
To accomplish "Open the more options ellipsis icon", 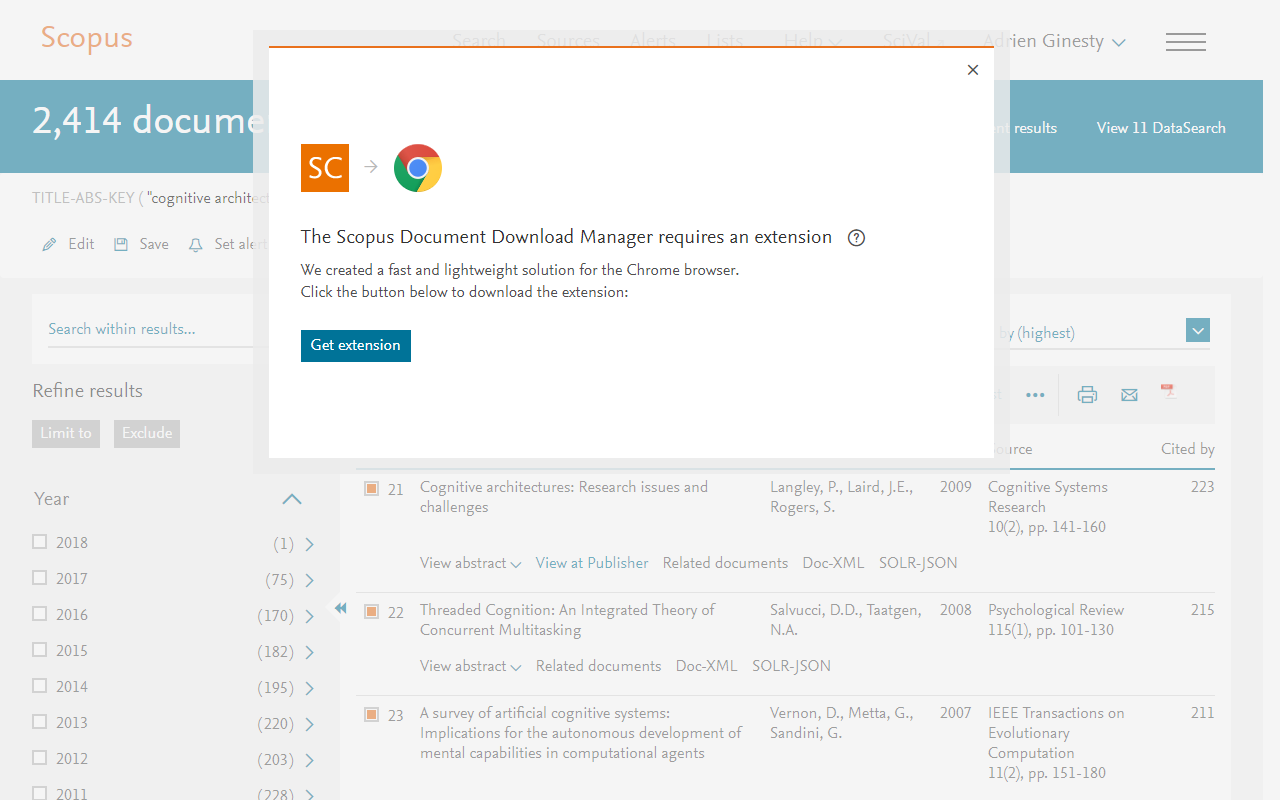I will [x=1035, y=395].
